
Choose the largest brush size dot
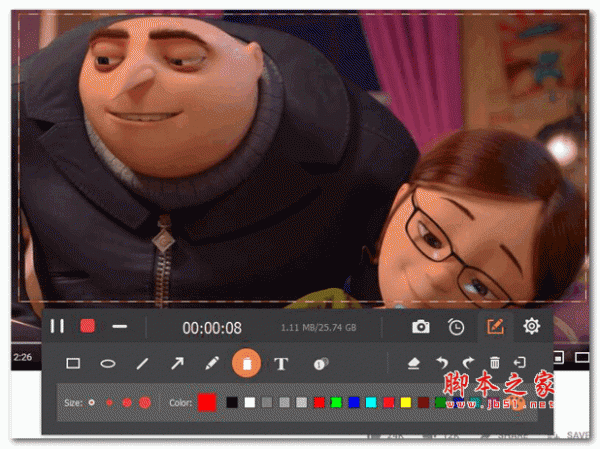(x=145, y=402)
